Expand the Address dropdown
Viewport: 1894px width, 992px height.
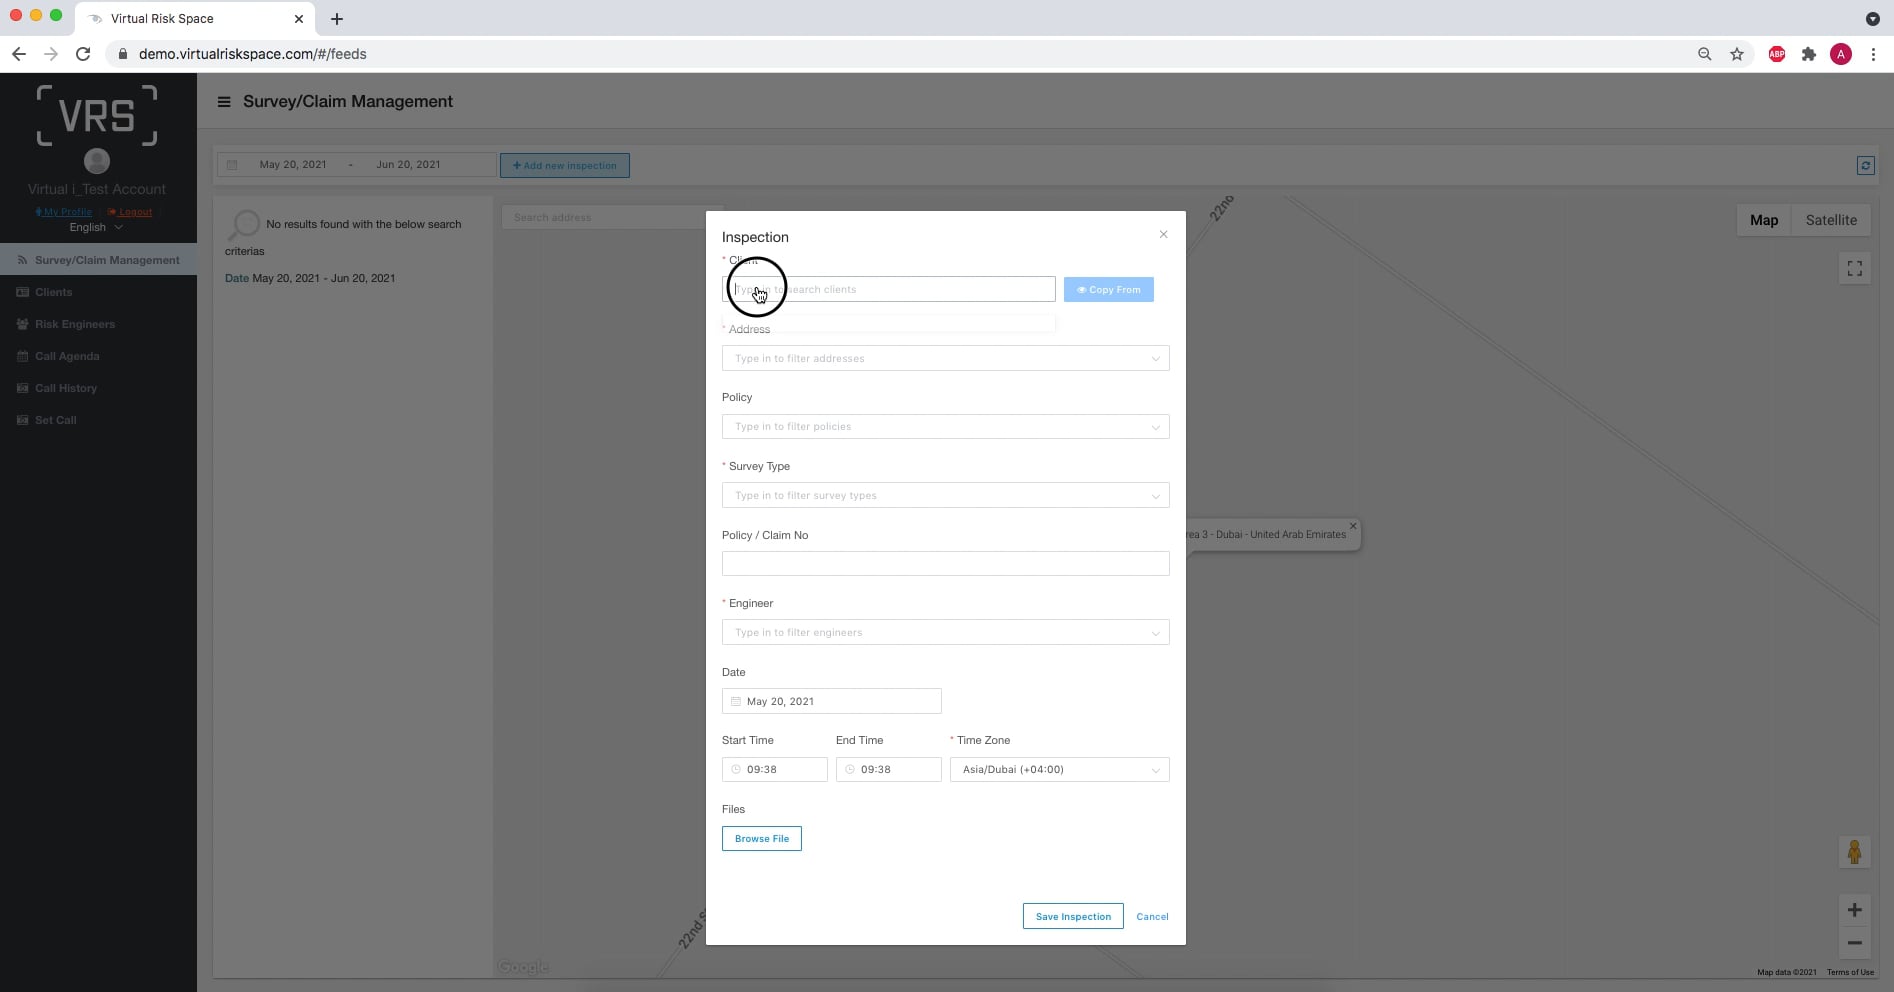[945, 358]
